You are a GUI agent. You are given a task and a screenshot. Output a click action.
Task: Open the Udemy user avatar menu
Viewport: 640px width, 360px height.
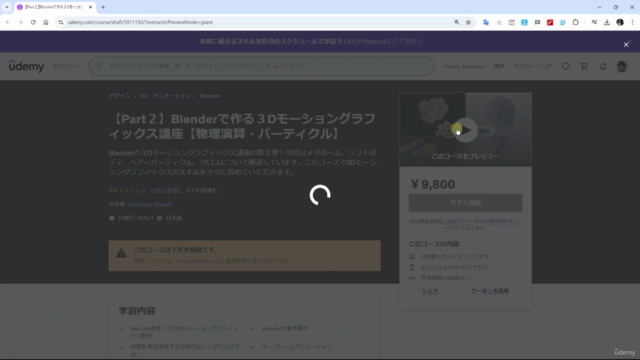point(622,67)
